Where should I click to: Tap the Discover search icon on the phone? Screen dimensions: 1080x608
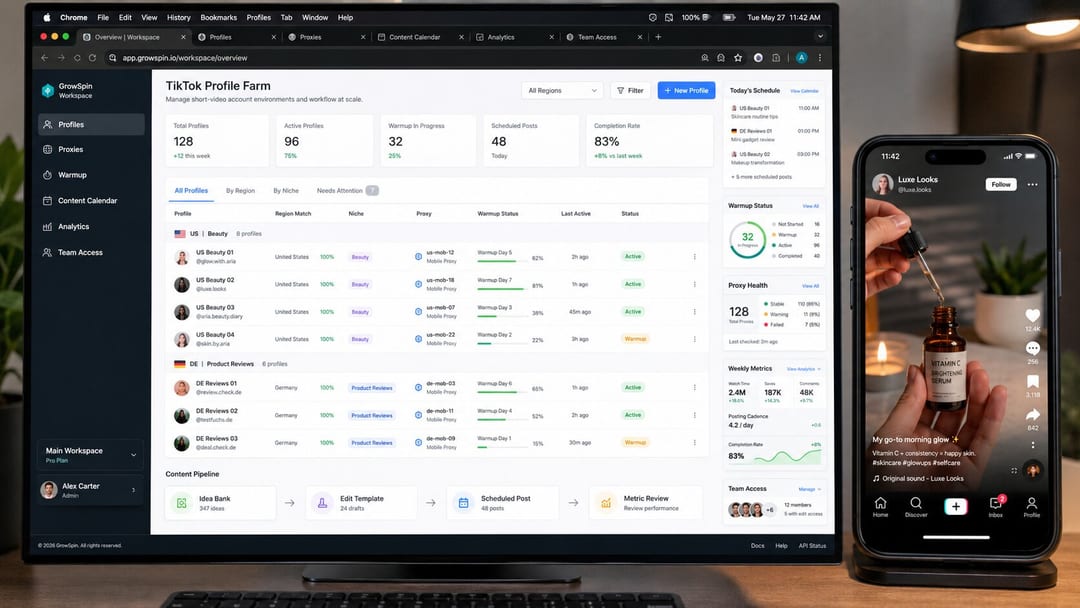click(x=915, y=503)
